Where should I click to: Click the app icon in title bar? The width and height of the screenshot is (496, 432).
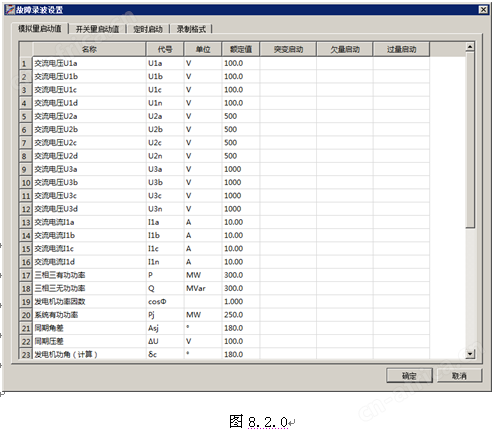coord(10,10)
